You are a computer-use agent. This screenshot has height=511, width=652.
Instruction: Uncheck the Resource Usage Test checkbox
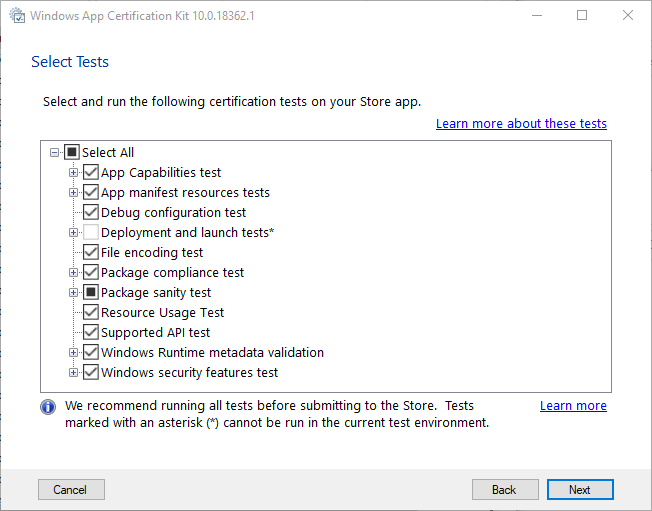[x=91, y=312]
